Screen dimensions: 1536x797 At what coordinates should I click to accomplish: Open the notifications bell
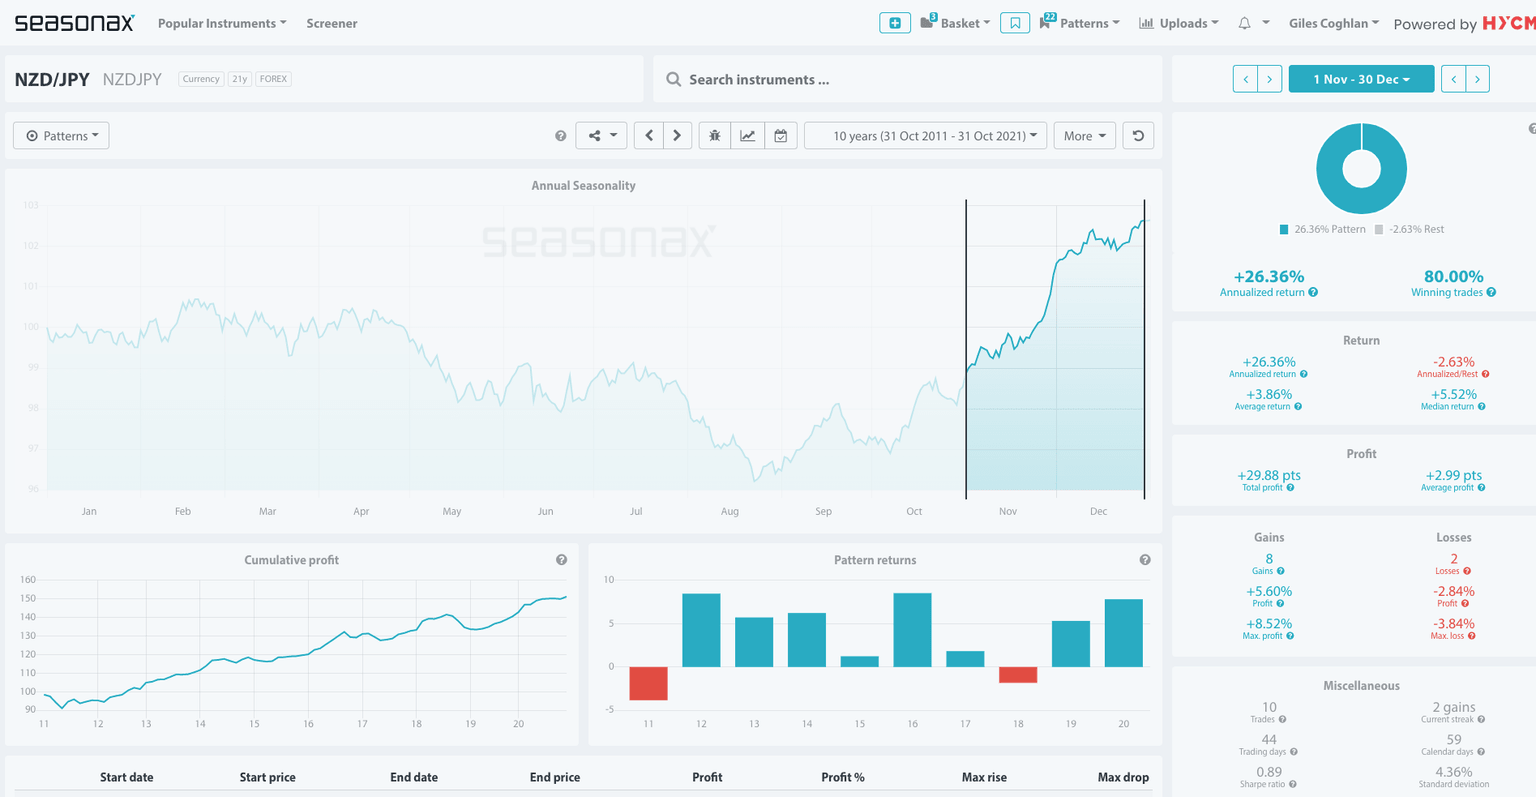1245,23
